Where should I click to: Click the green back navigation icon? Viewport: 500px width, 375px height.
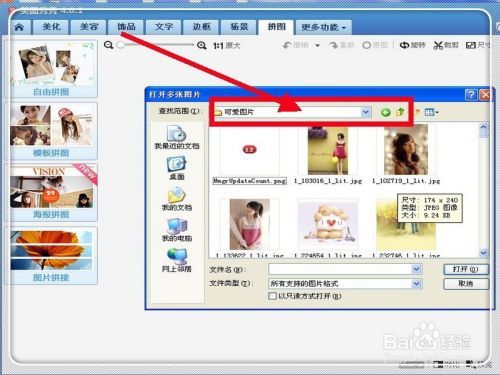coord(386,112)
